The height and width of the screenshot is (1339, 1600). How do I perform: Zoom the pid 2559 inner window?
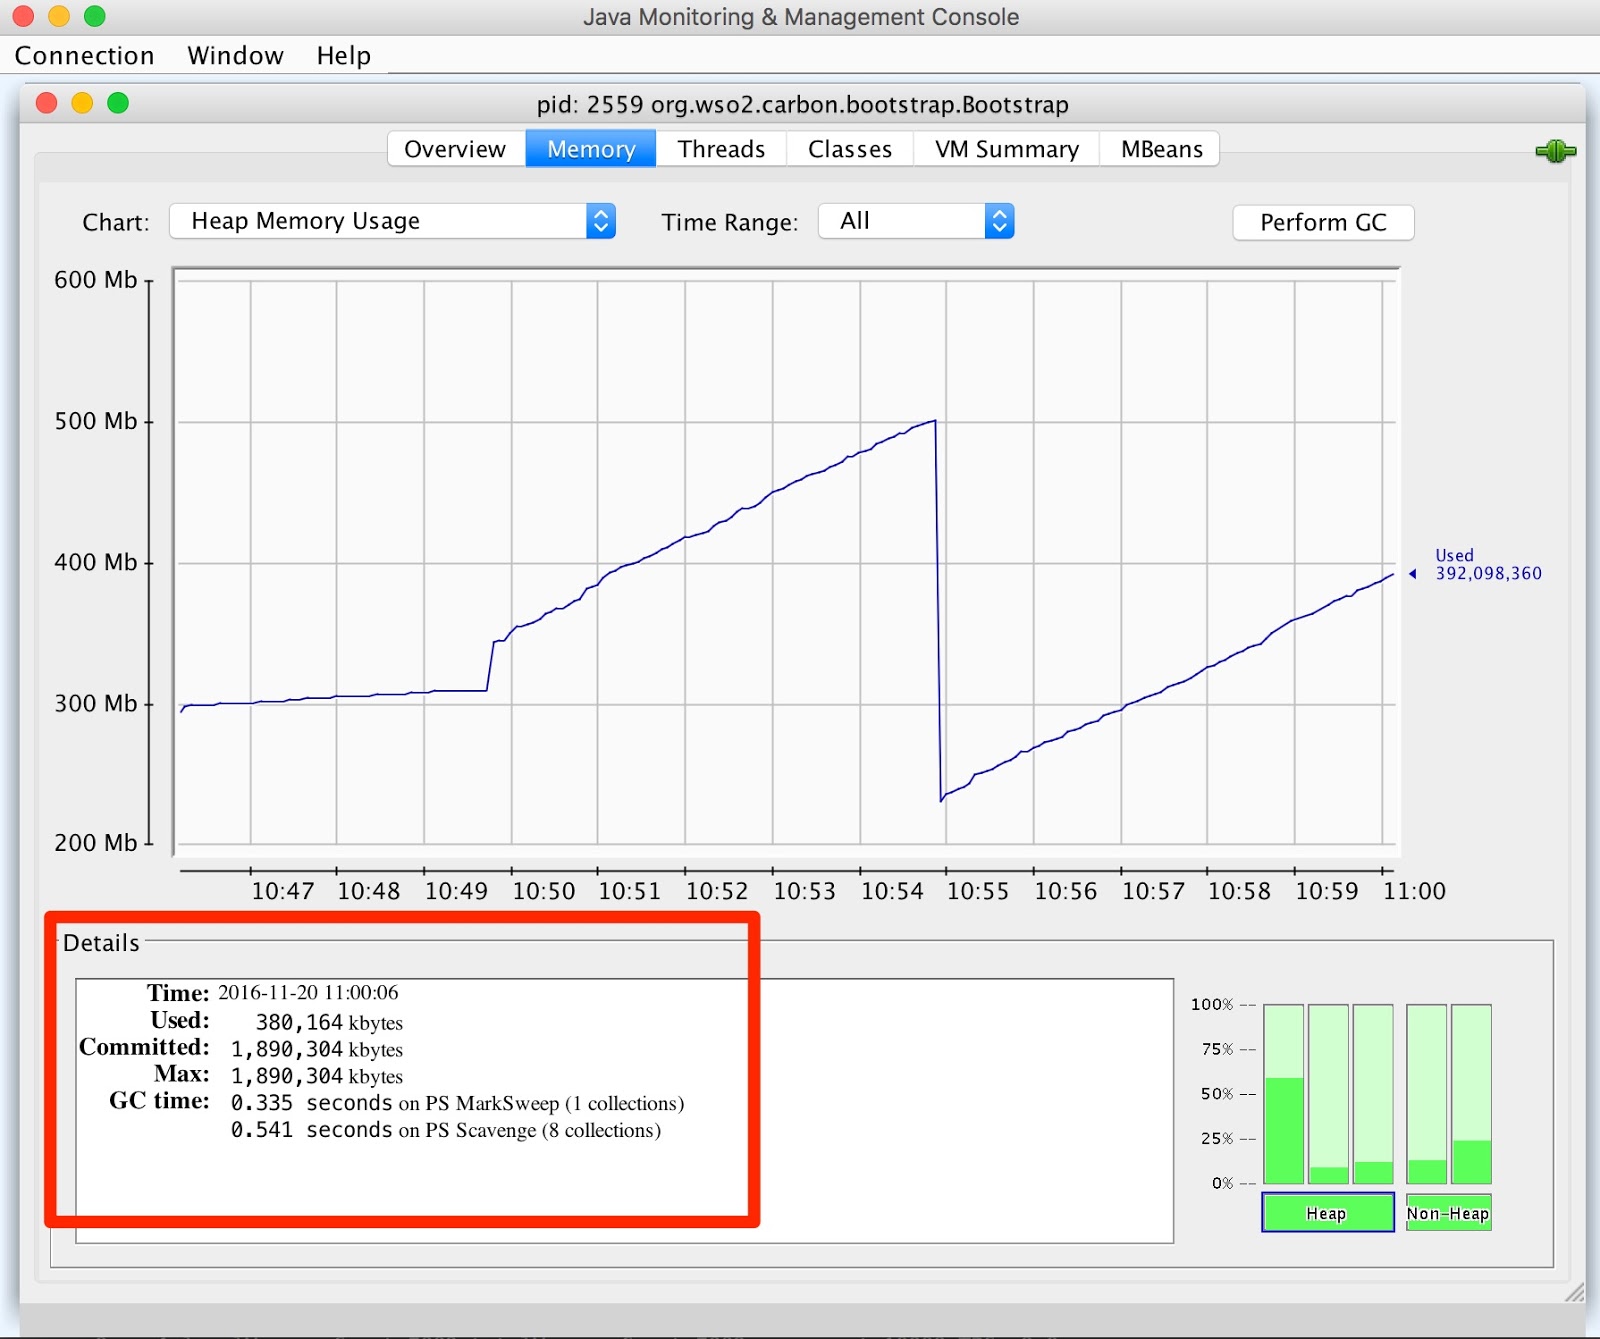pos(118,103)
